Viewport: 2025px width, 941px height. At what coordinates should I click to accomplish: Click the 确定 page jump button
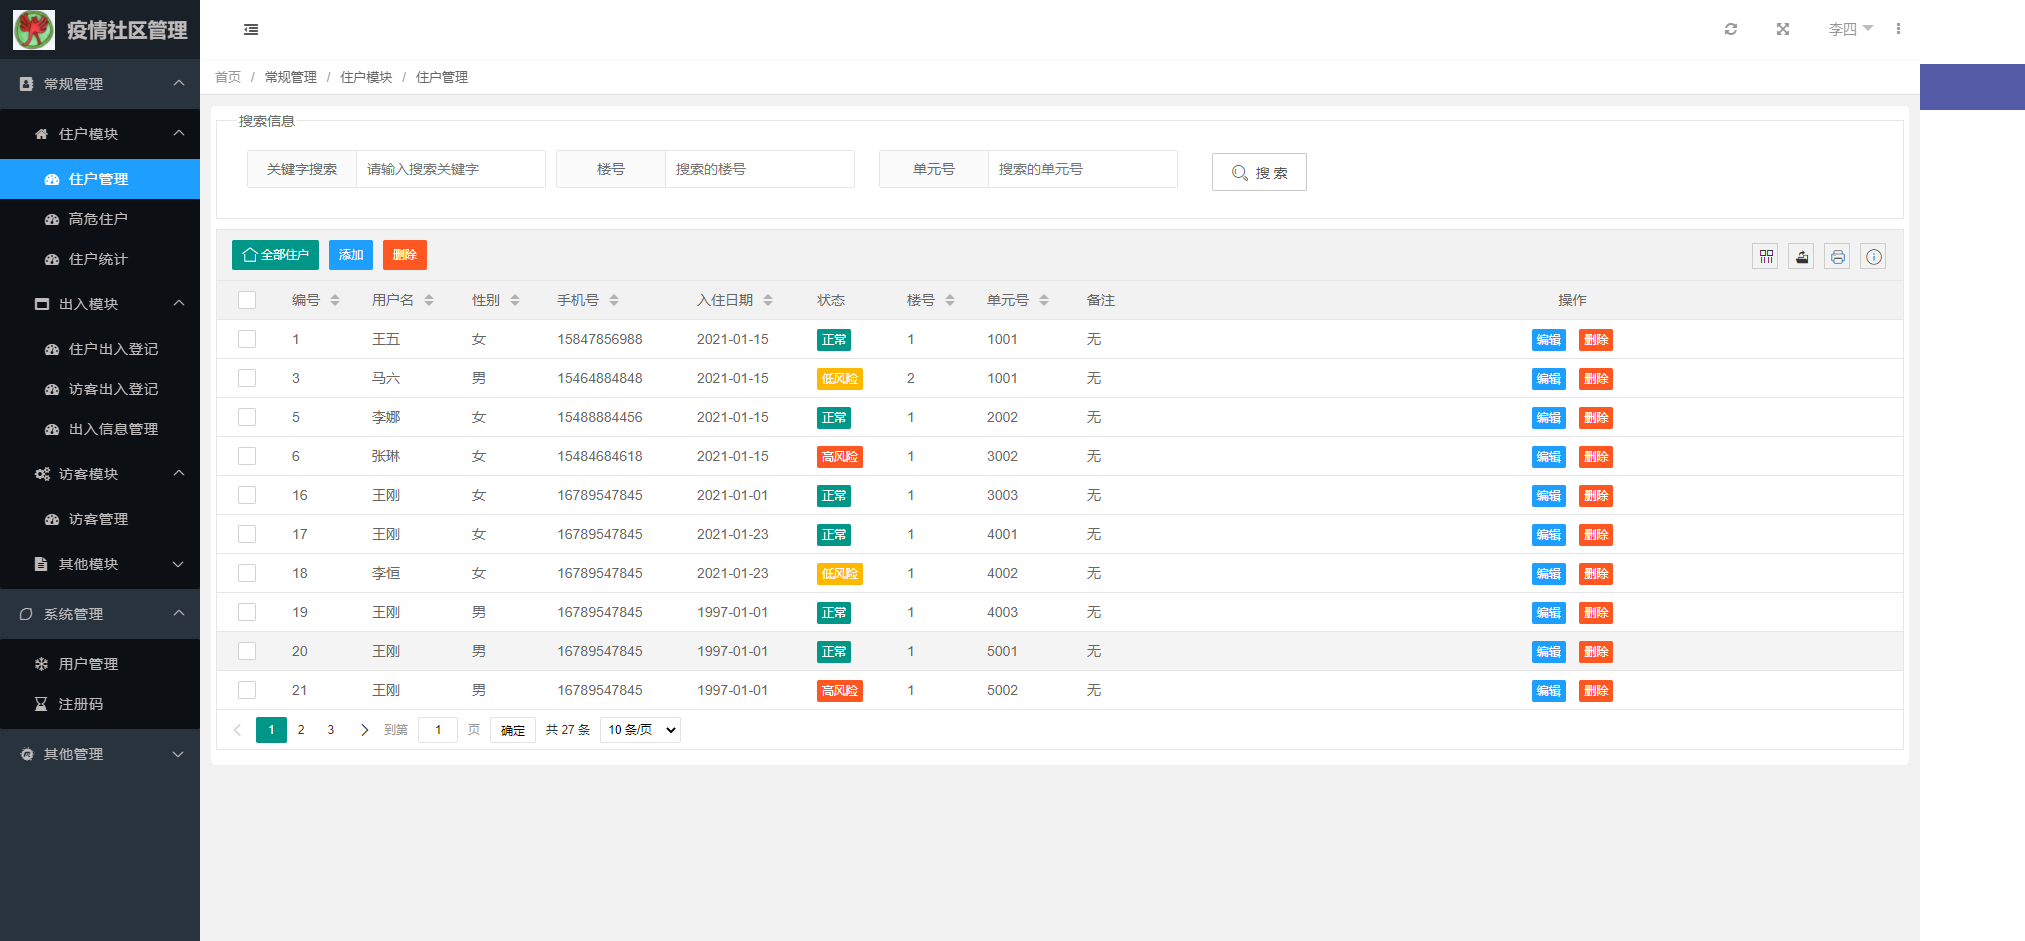pos(513,730)
